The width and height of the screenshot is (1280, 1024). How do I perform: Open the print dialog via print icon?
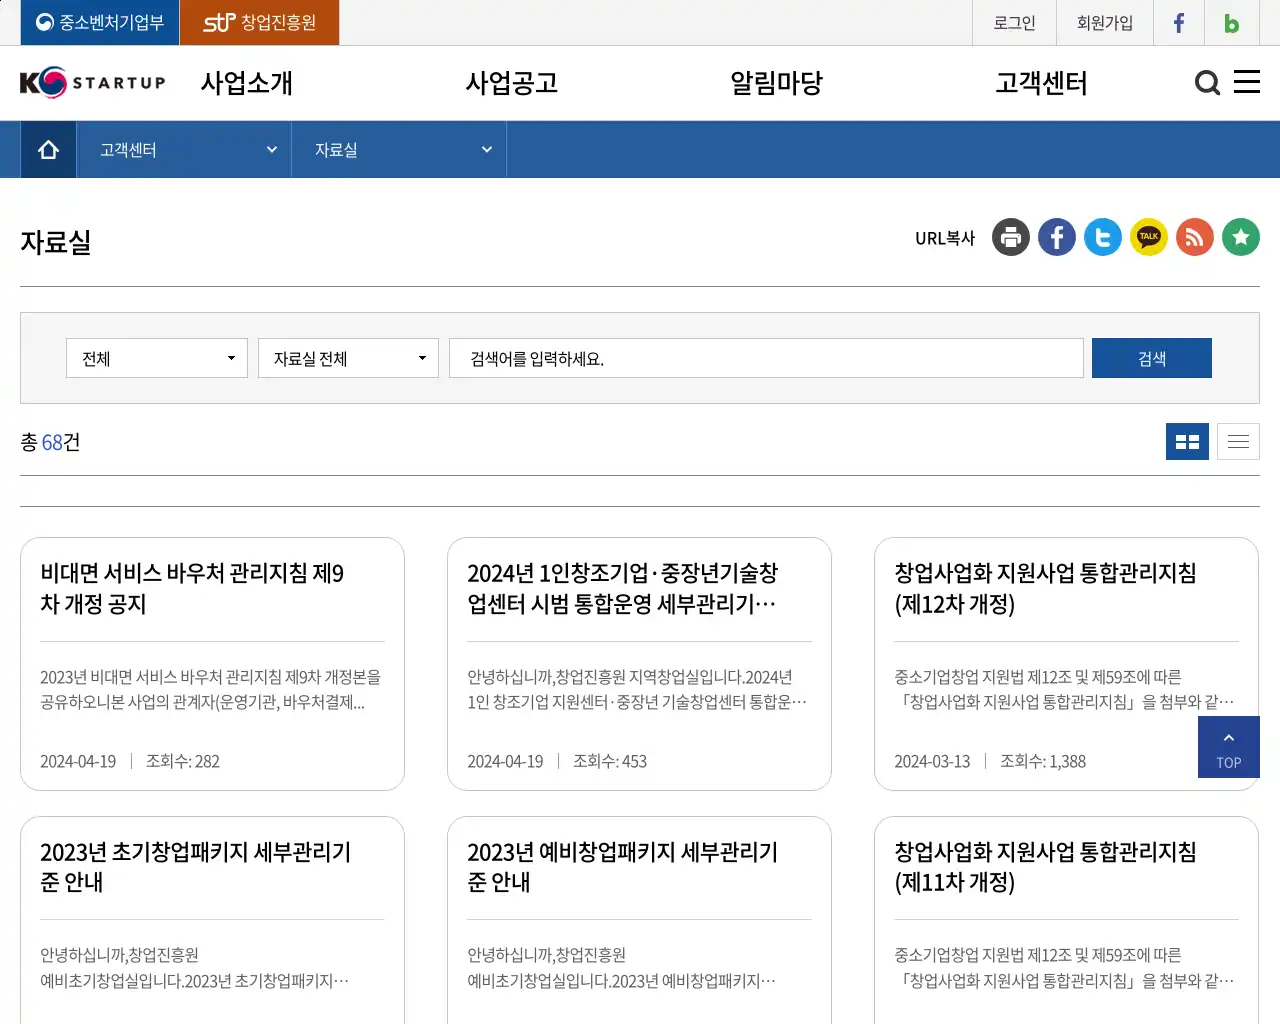point(1011,237)
